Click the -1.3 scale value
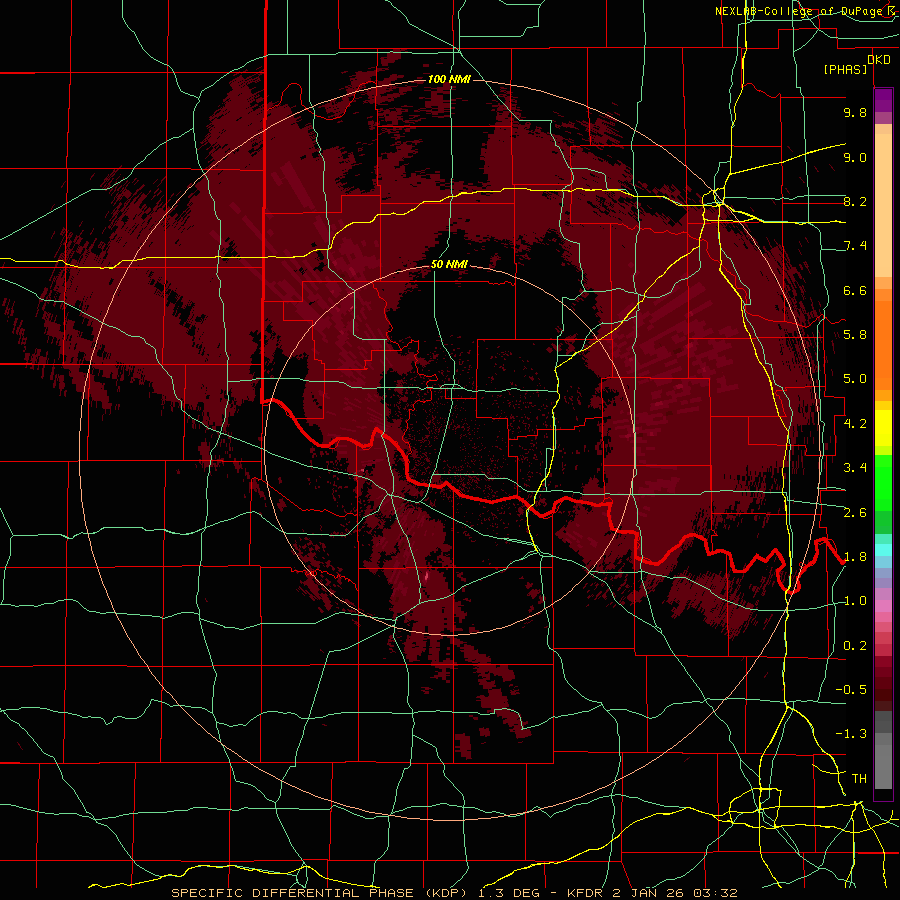 pyautogui.click(x=851, y=734)
